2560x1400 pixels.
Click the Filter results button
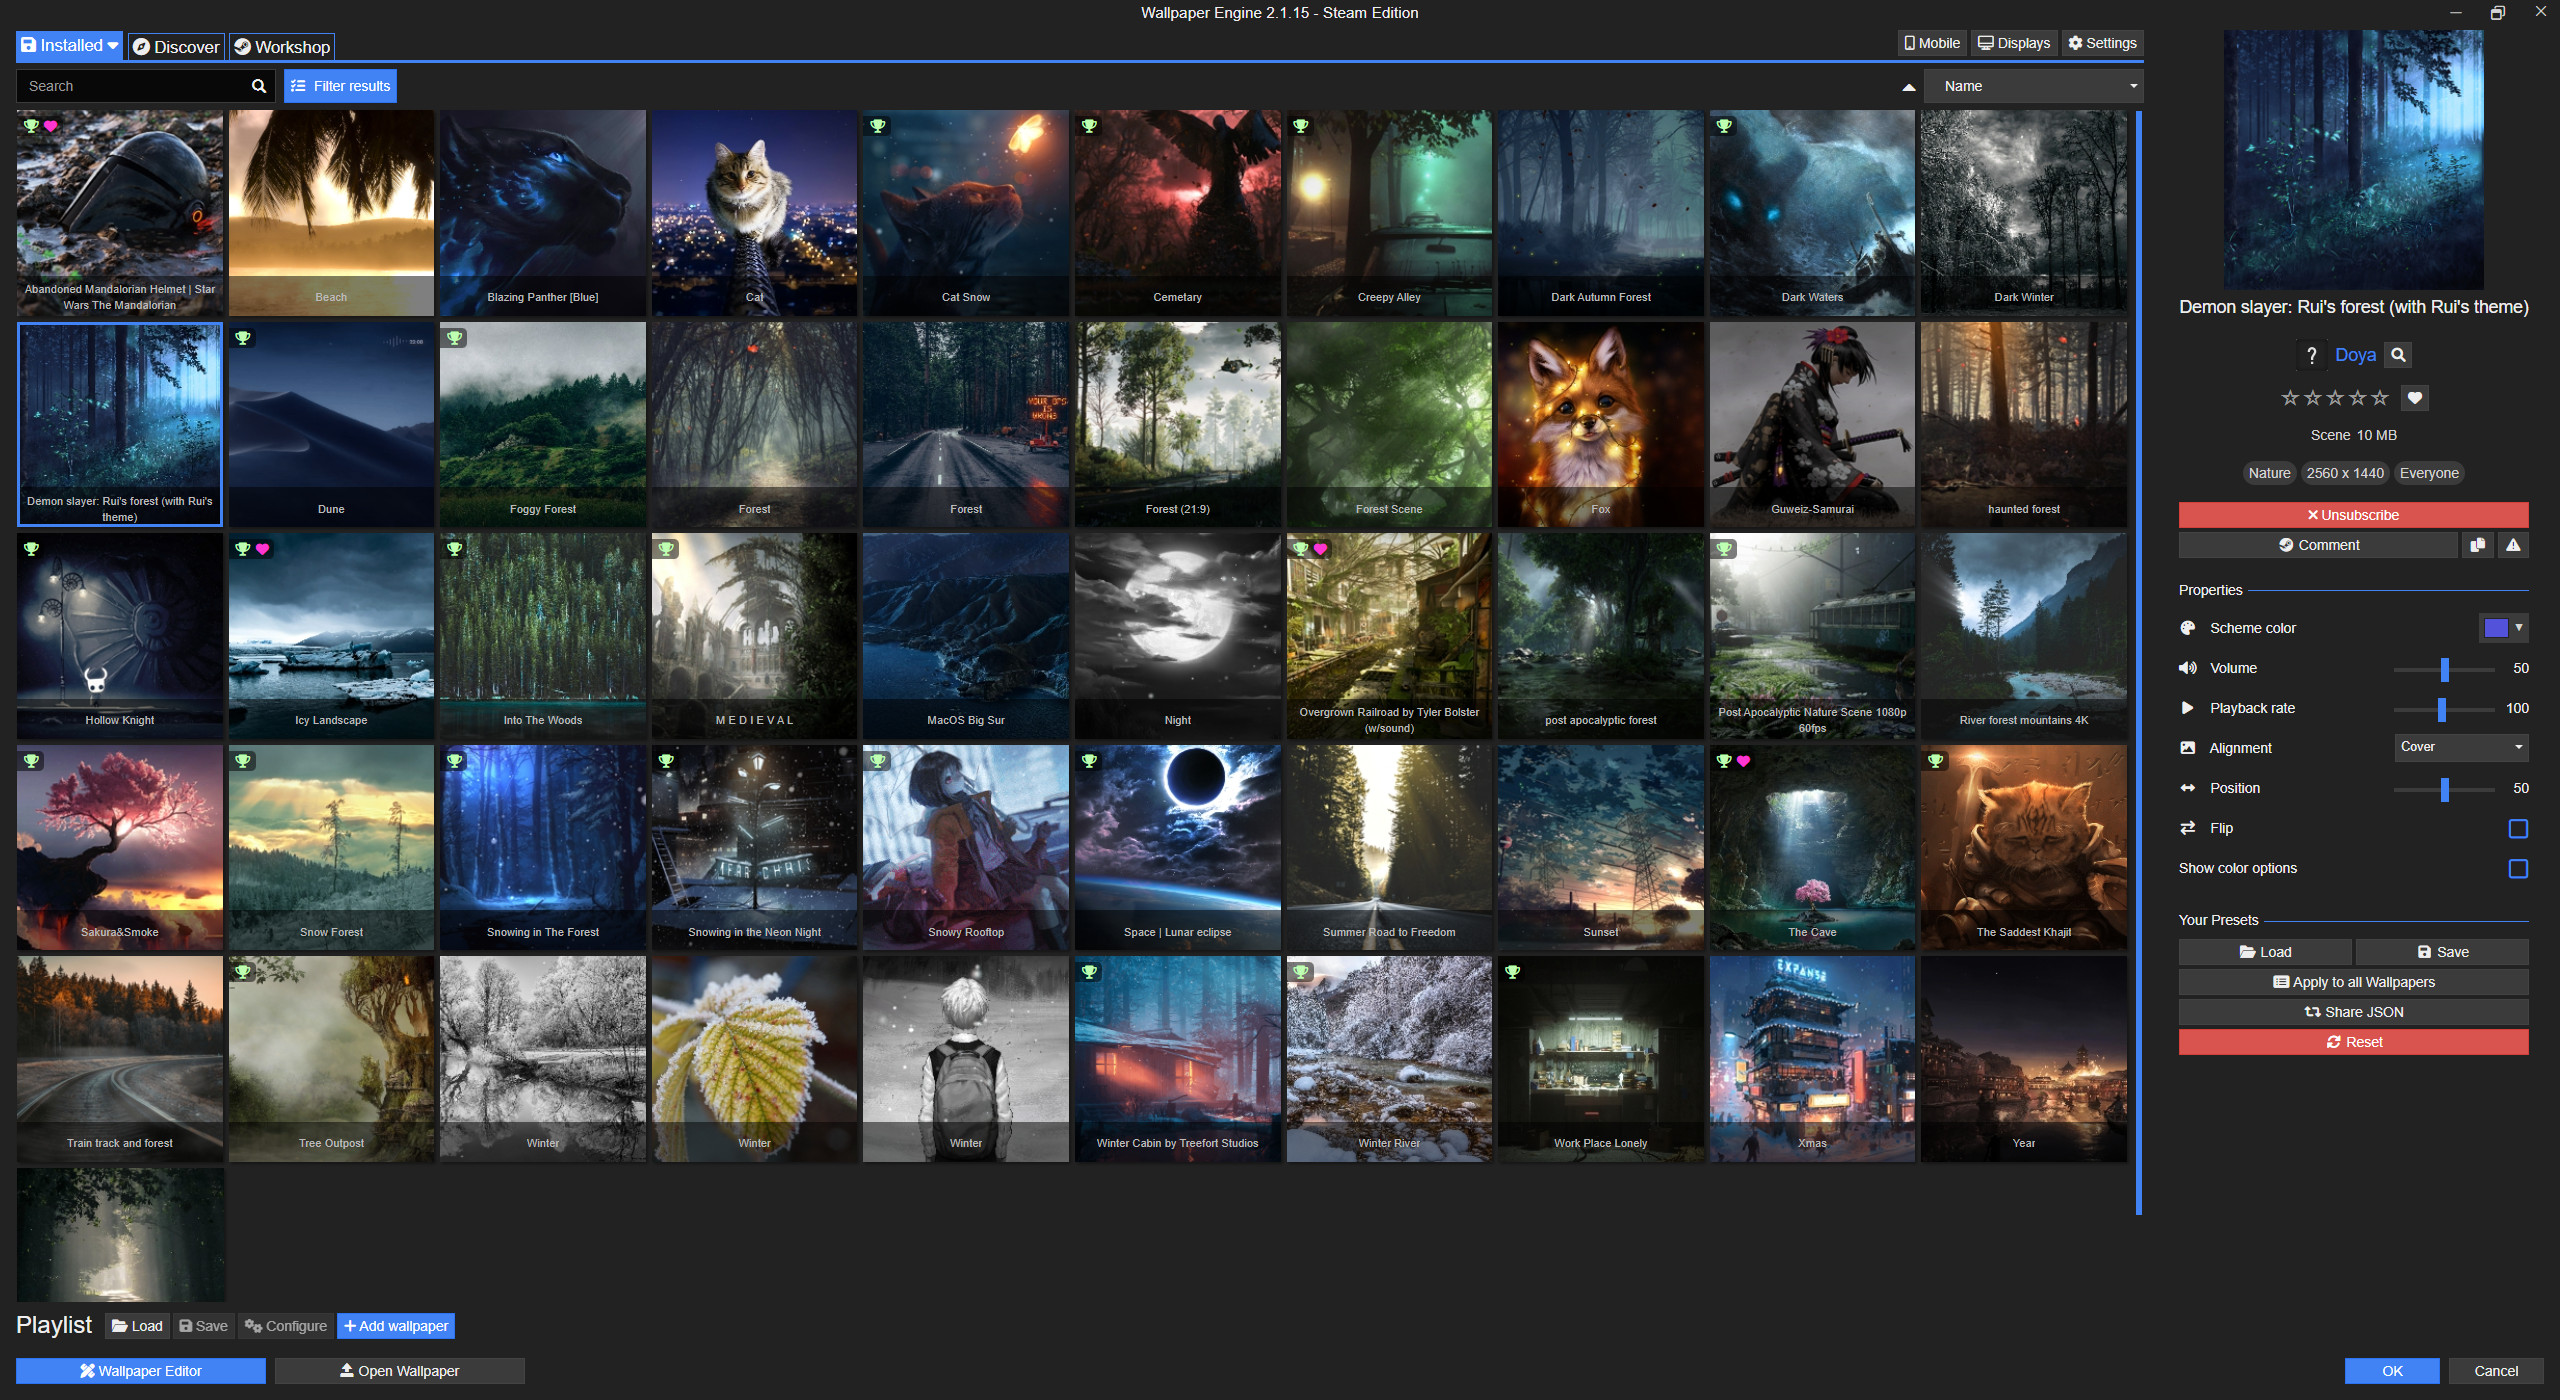pyautogui.click(x=340, y=86)
